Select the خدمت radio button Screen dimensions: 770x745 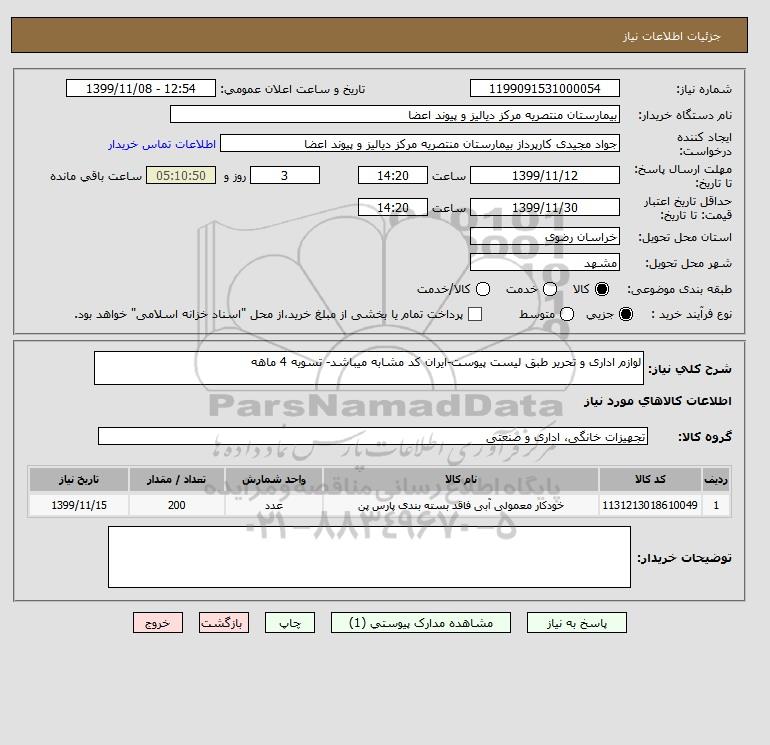tap(550, 289)
